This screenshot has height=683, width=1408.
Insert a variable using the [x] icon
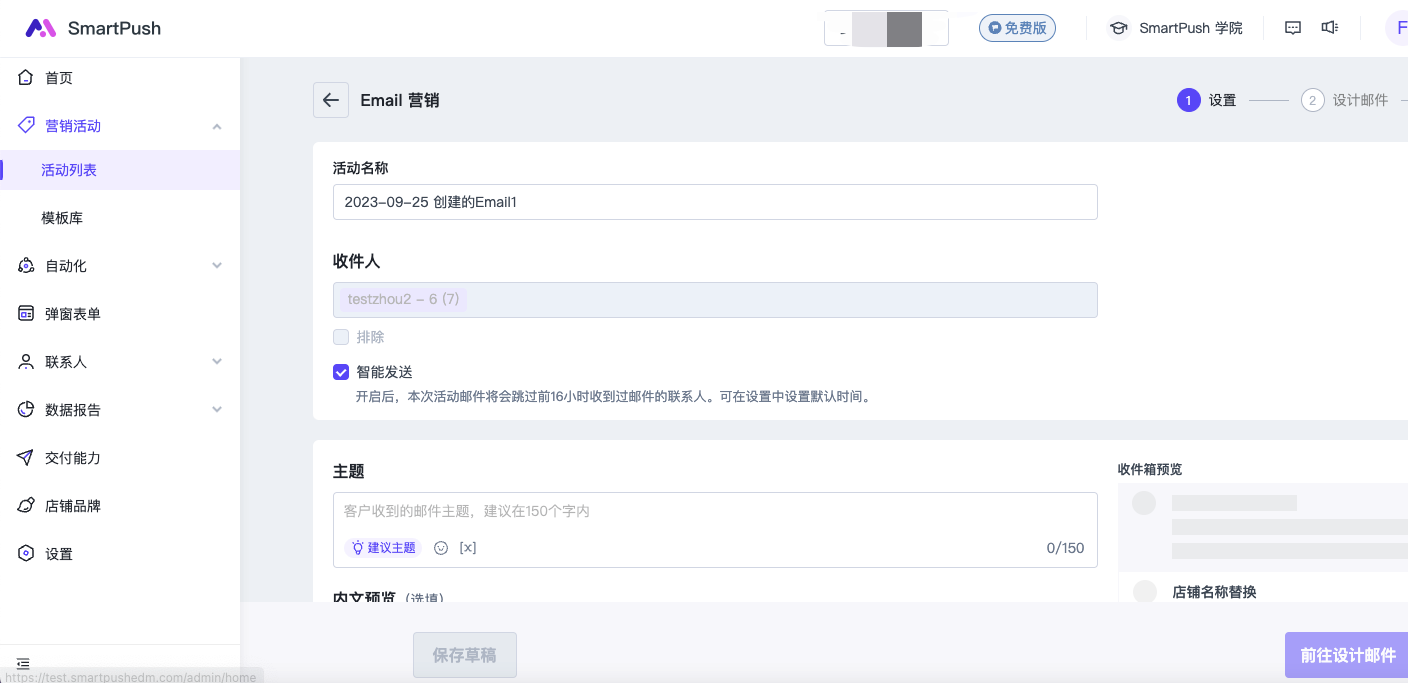point(467,548)
